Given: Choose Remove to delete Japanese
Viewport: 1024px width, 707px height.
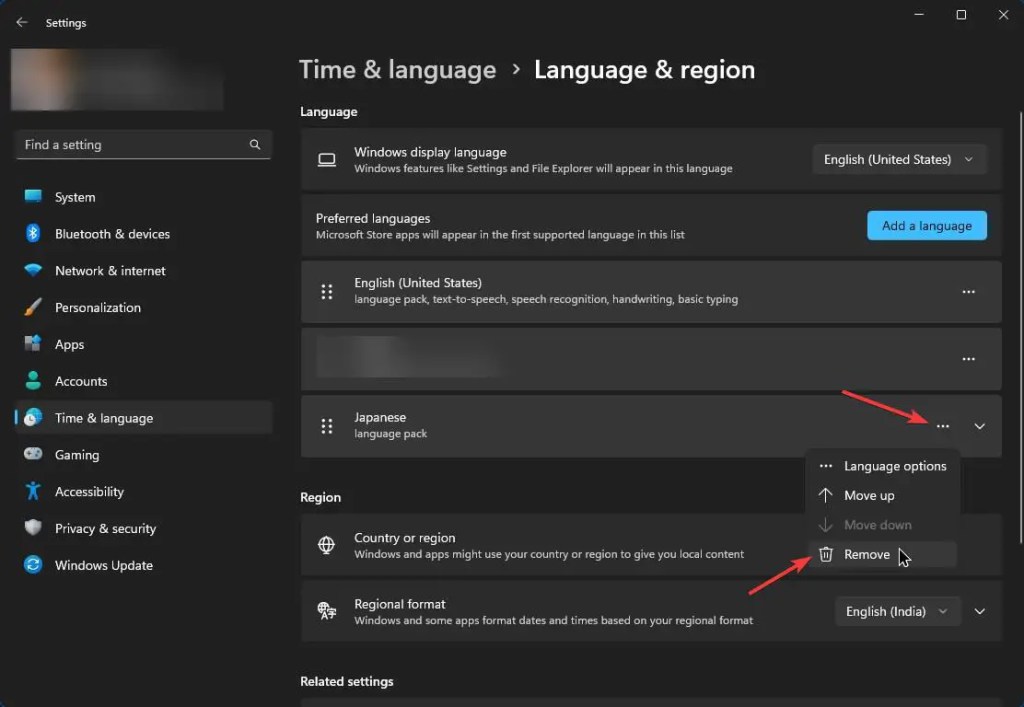Looking at the screenshot, I should click(883, 554).
